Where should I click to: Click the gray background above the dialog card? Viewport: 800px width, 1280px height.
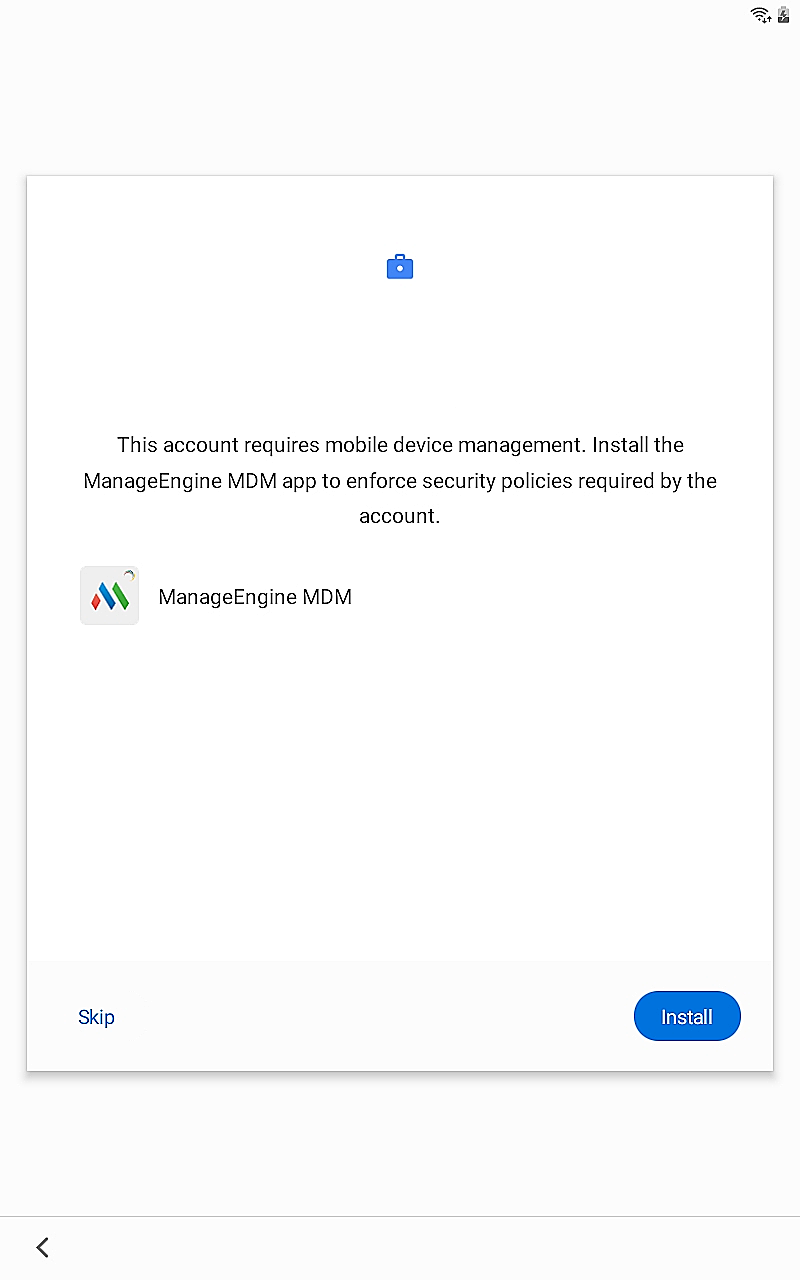pyautogui.click(x=400, y=100)
